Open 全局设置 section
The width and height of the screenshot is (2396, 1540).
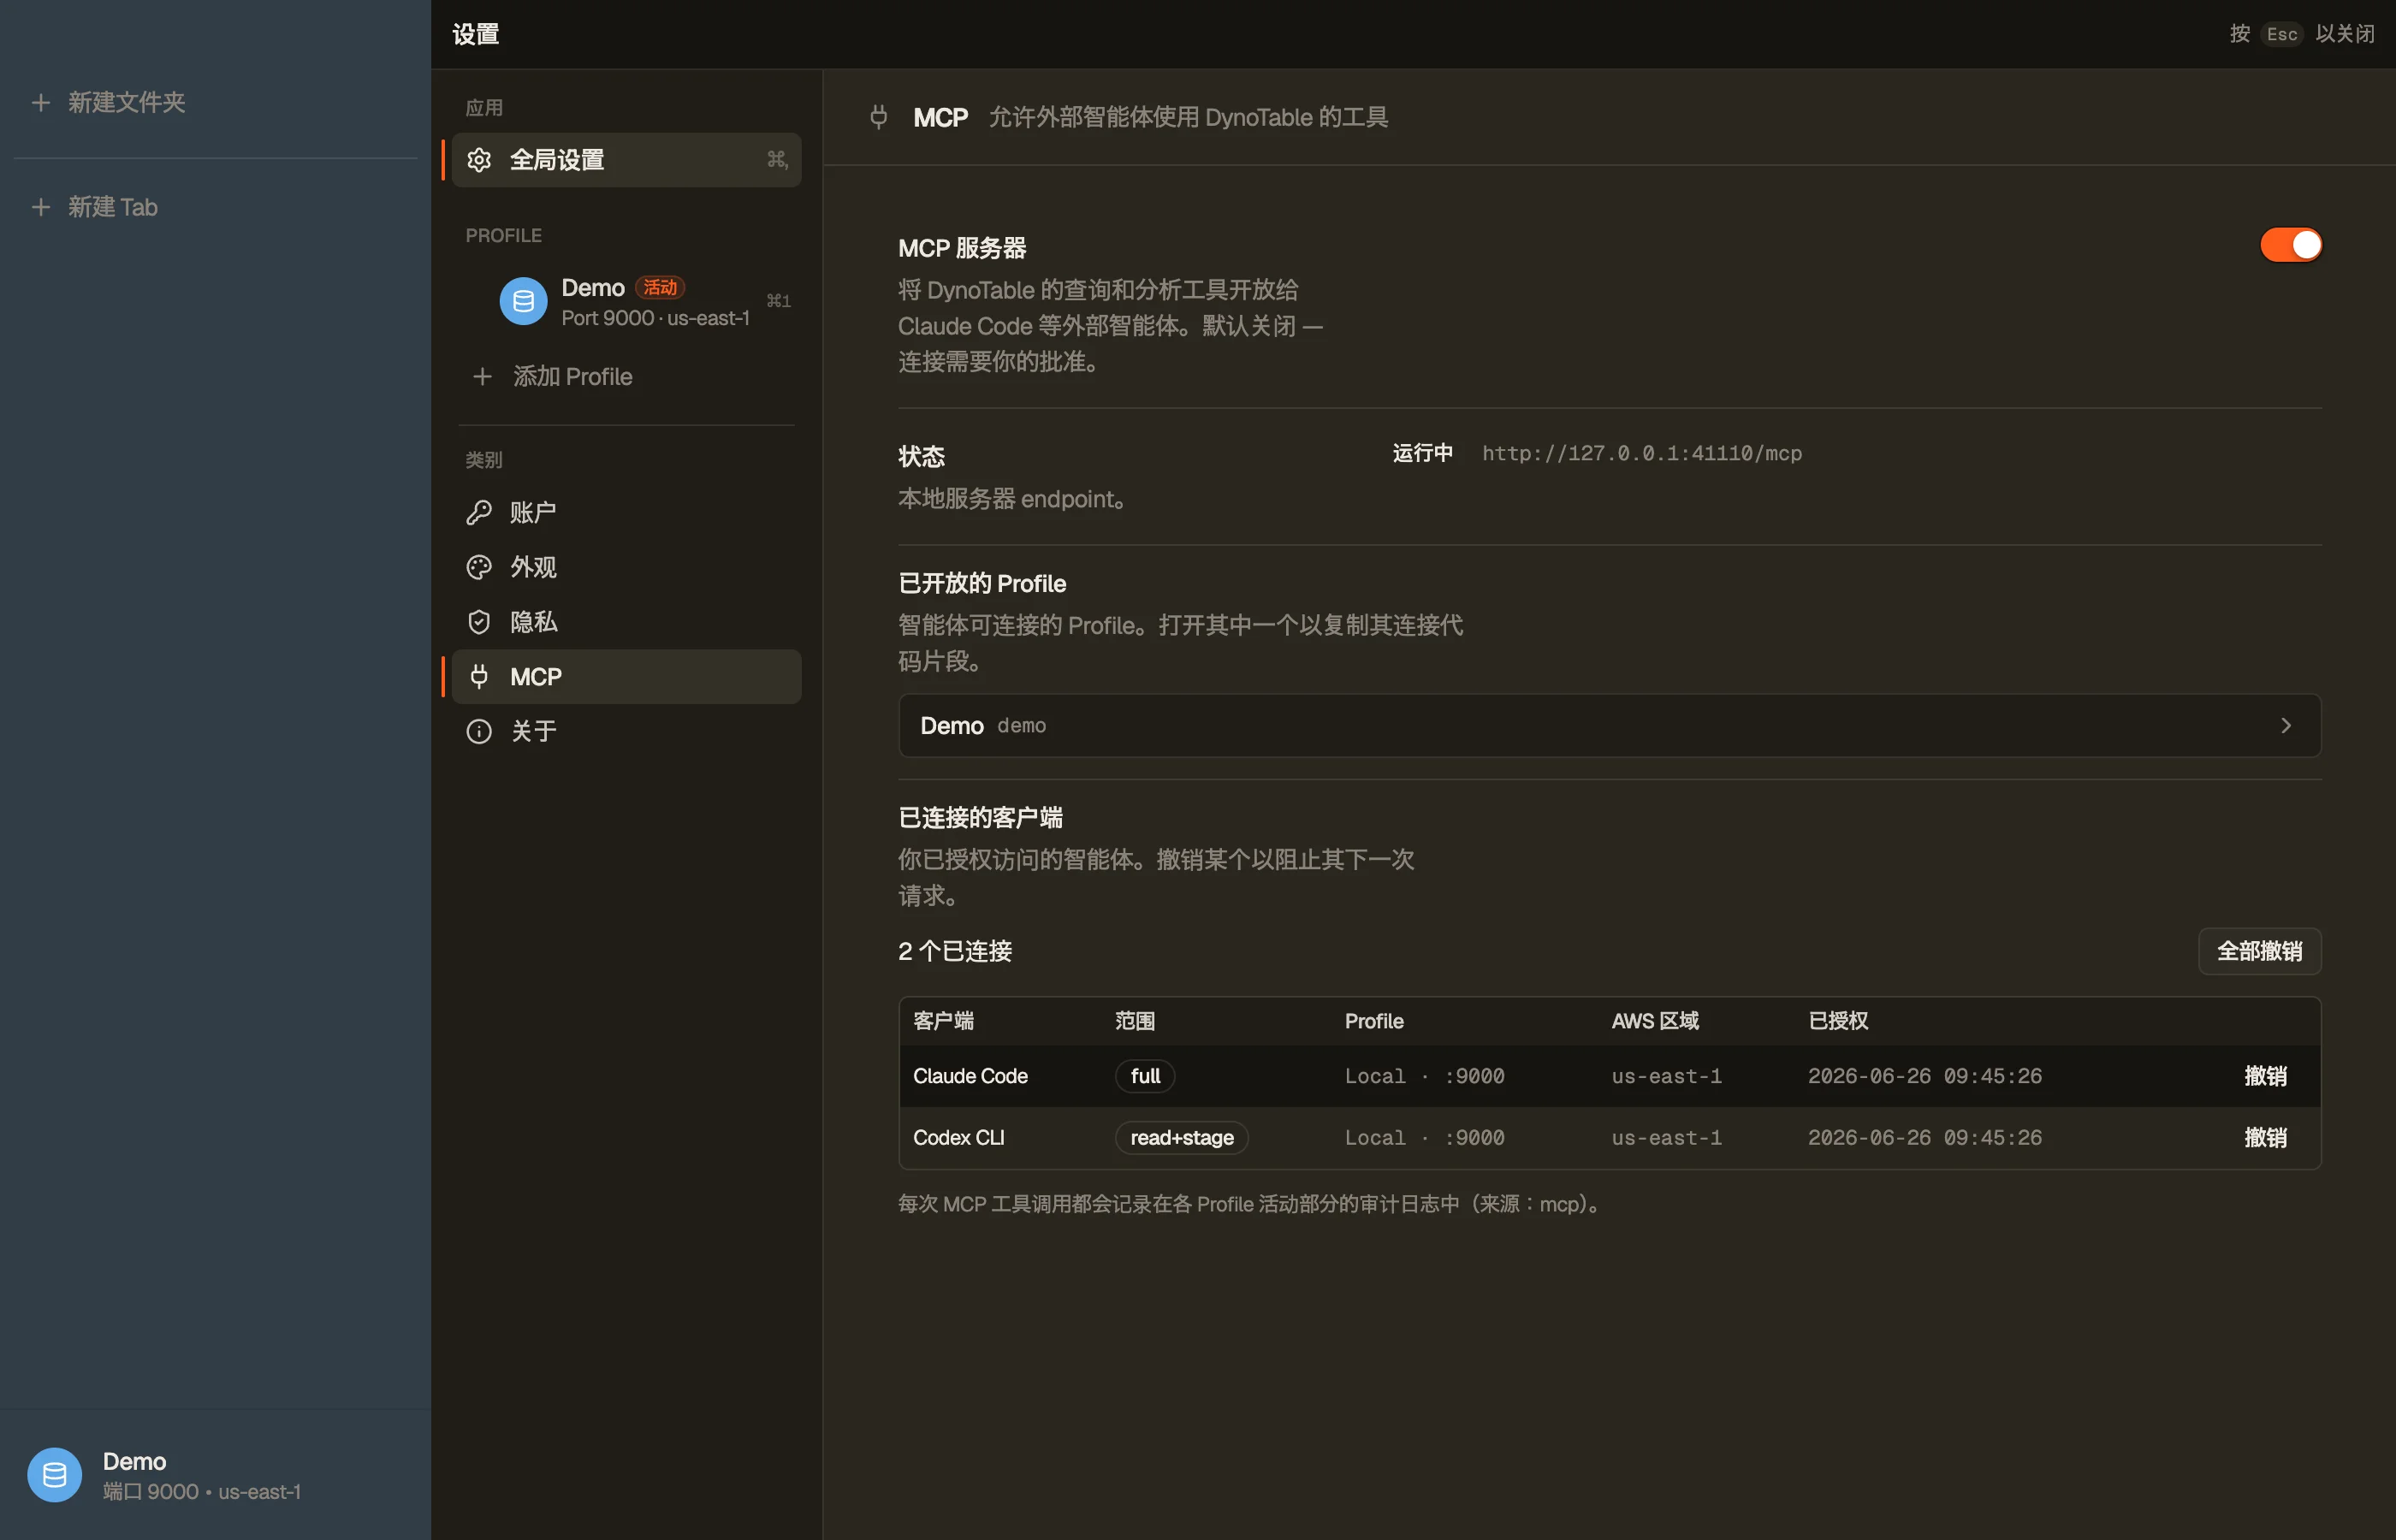(x=626, y=160)
